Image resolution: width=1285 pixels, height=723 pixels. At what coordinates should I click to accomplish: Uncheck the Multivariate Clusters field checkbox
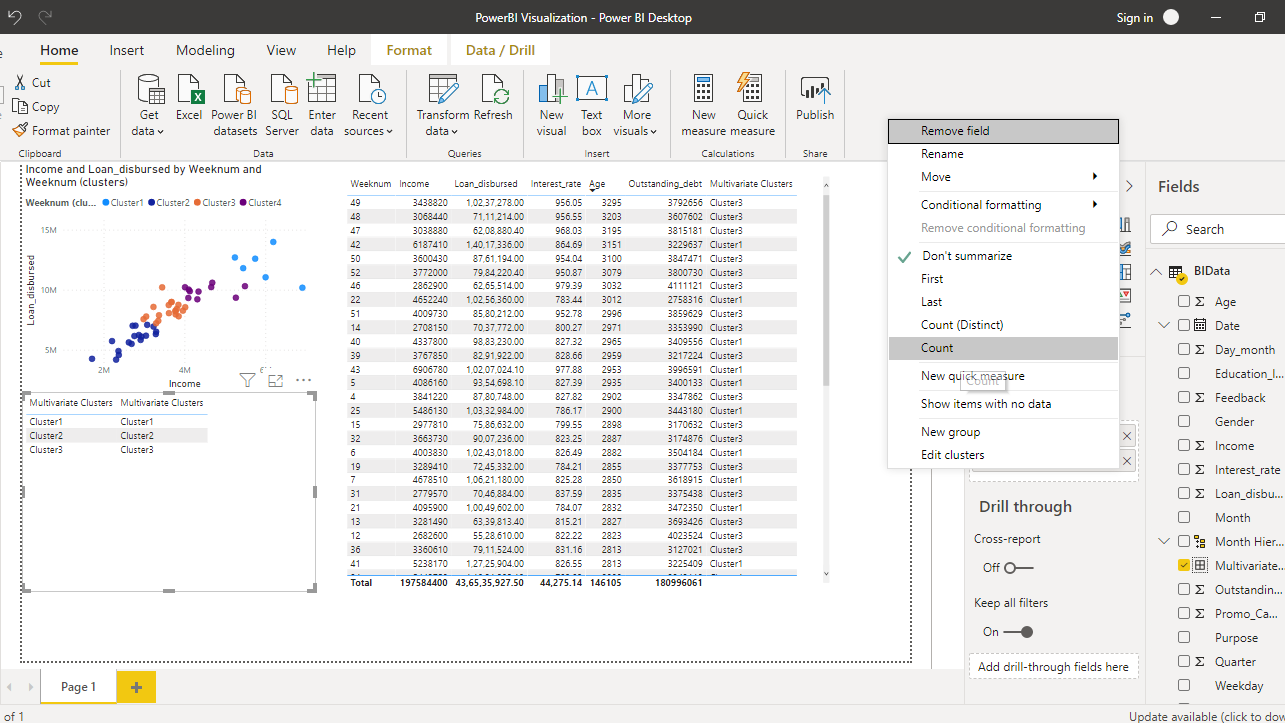[1184, 565]
